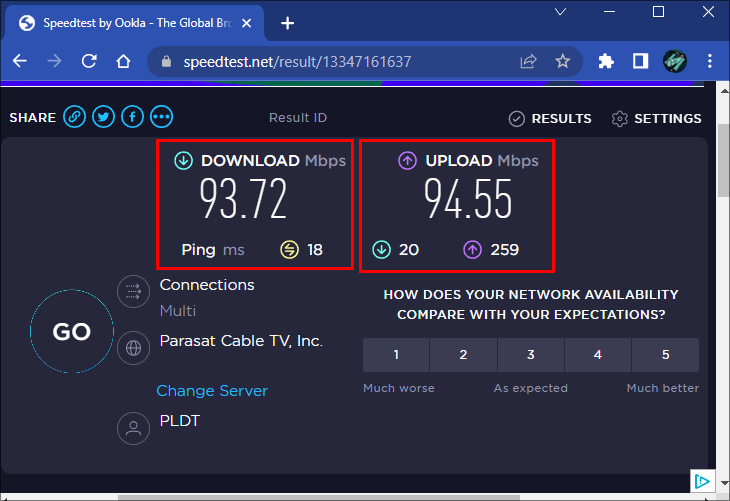Rate network availability as 4
The image size is (730, 501).
tap(598, 355)
